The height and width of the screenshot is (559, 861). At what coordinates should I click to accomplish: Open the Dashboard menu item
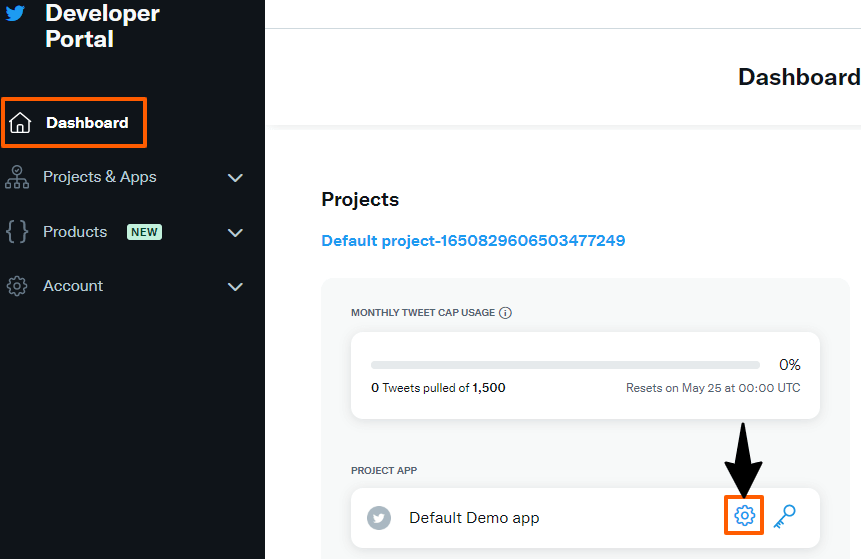tap(74, 122)
